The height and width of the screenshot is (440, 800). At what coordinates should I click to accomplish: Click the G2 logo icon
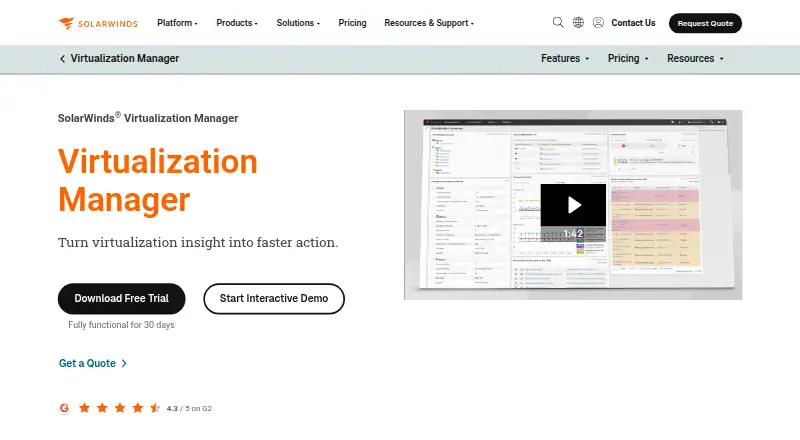tap(64, 408)
